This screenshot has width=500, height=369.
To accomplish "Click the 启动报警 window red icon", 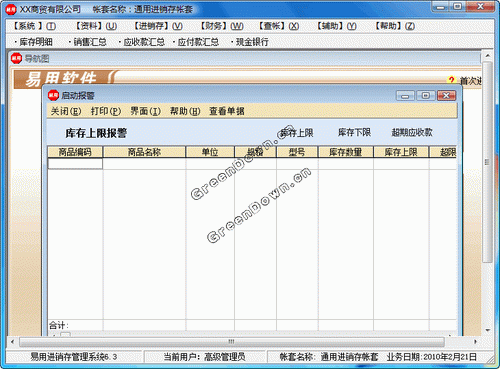I will point(53,95).
